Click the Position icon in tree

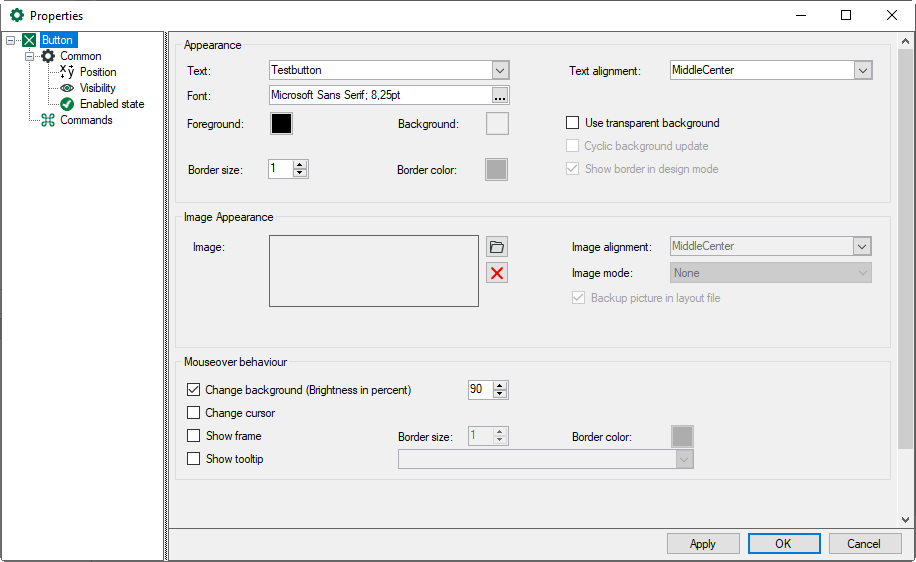[x=67, y=72]
